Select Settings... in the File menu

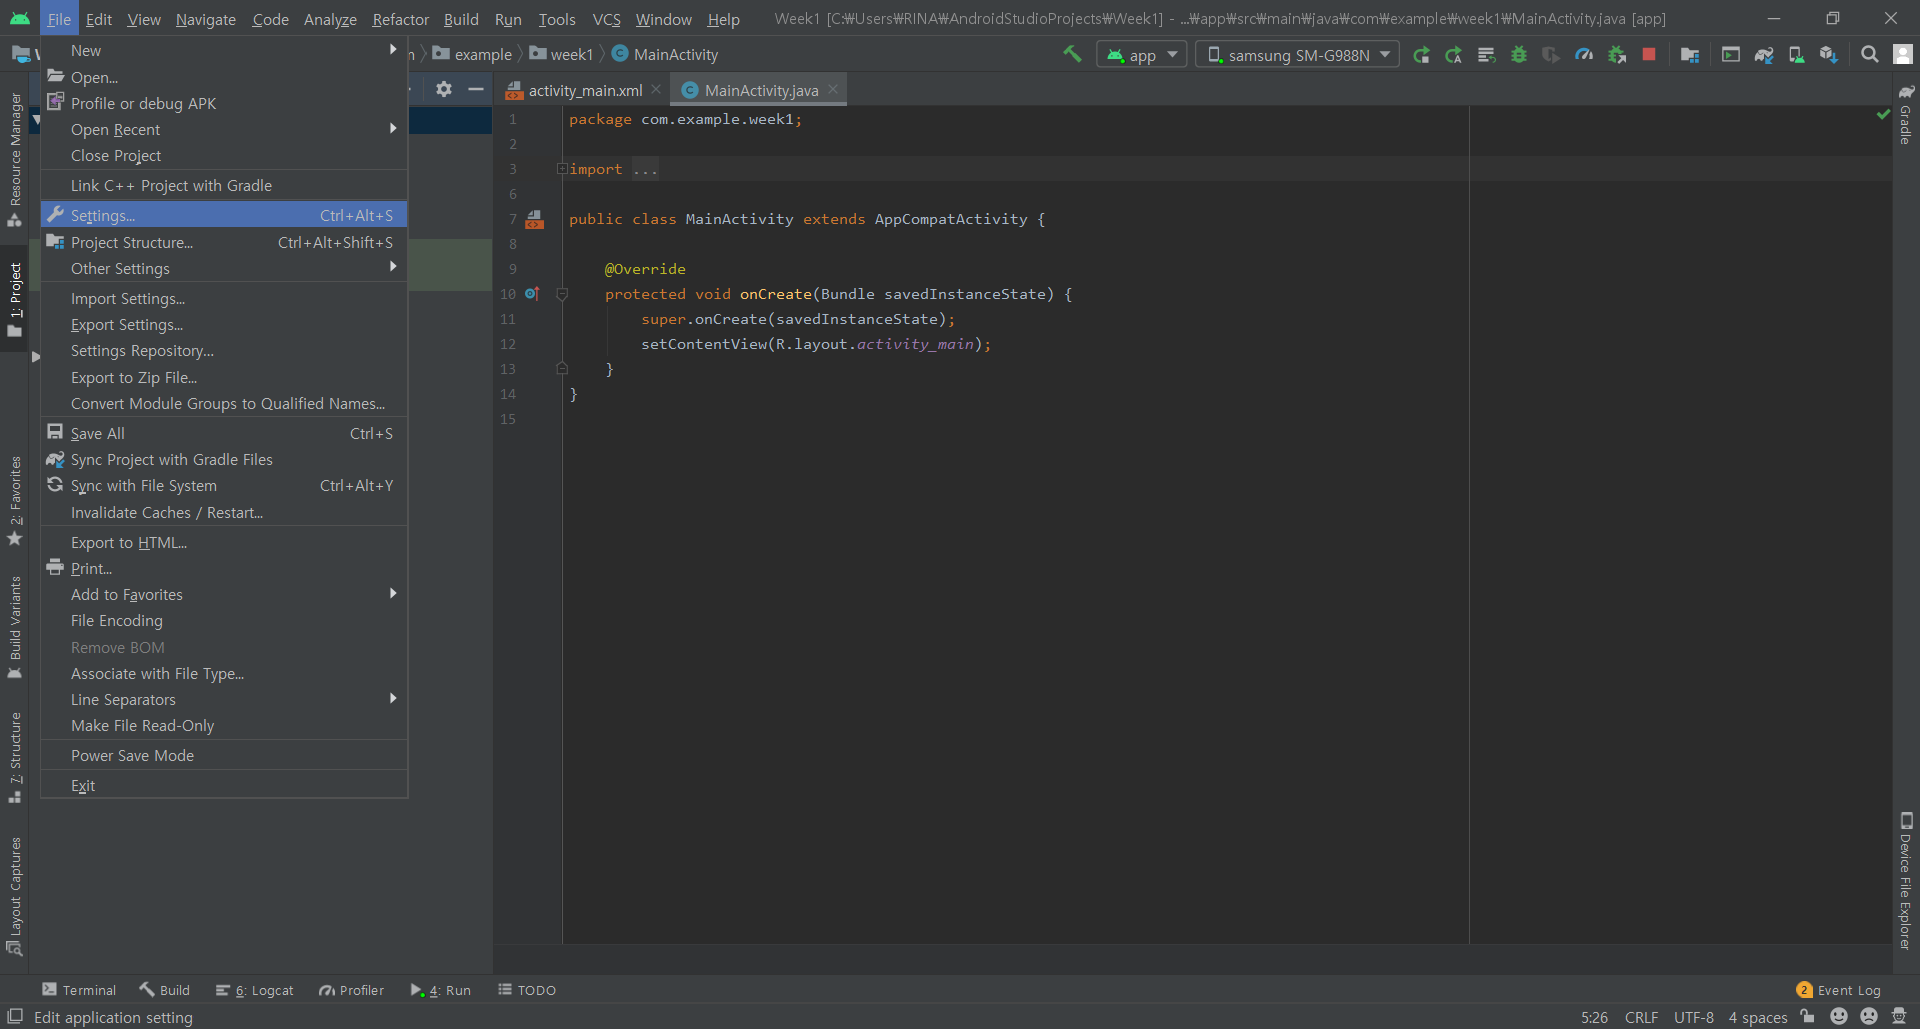coord(224,215)
